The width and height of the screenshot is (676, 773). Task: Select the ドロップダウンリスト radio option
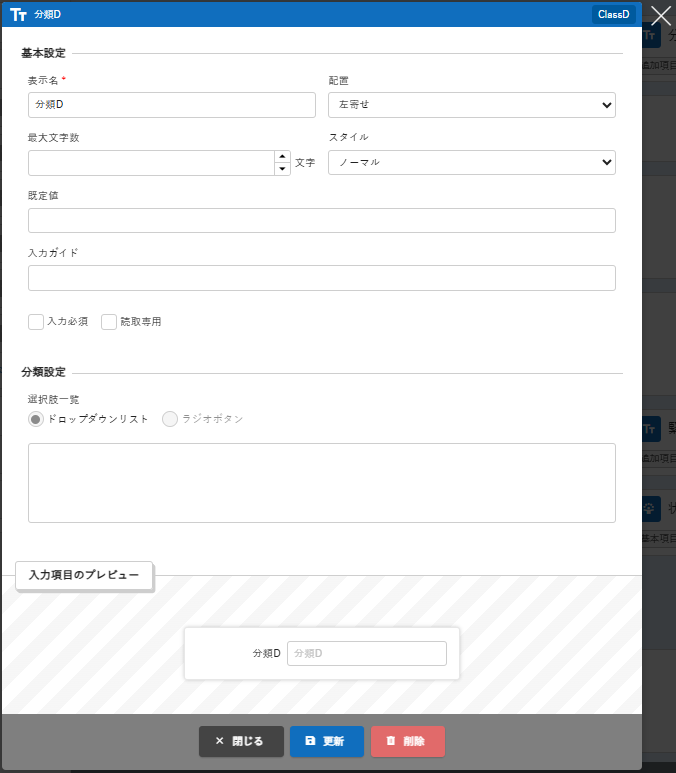[x=36, y=419]
